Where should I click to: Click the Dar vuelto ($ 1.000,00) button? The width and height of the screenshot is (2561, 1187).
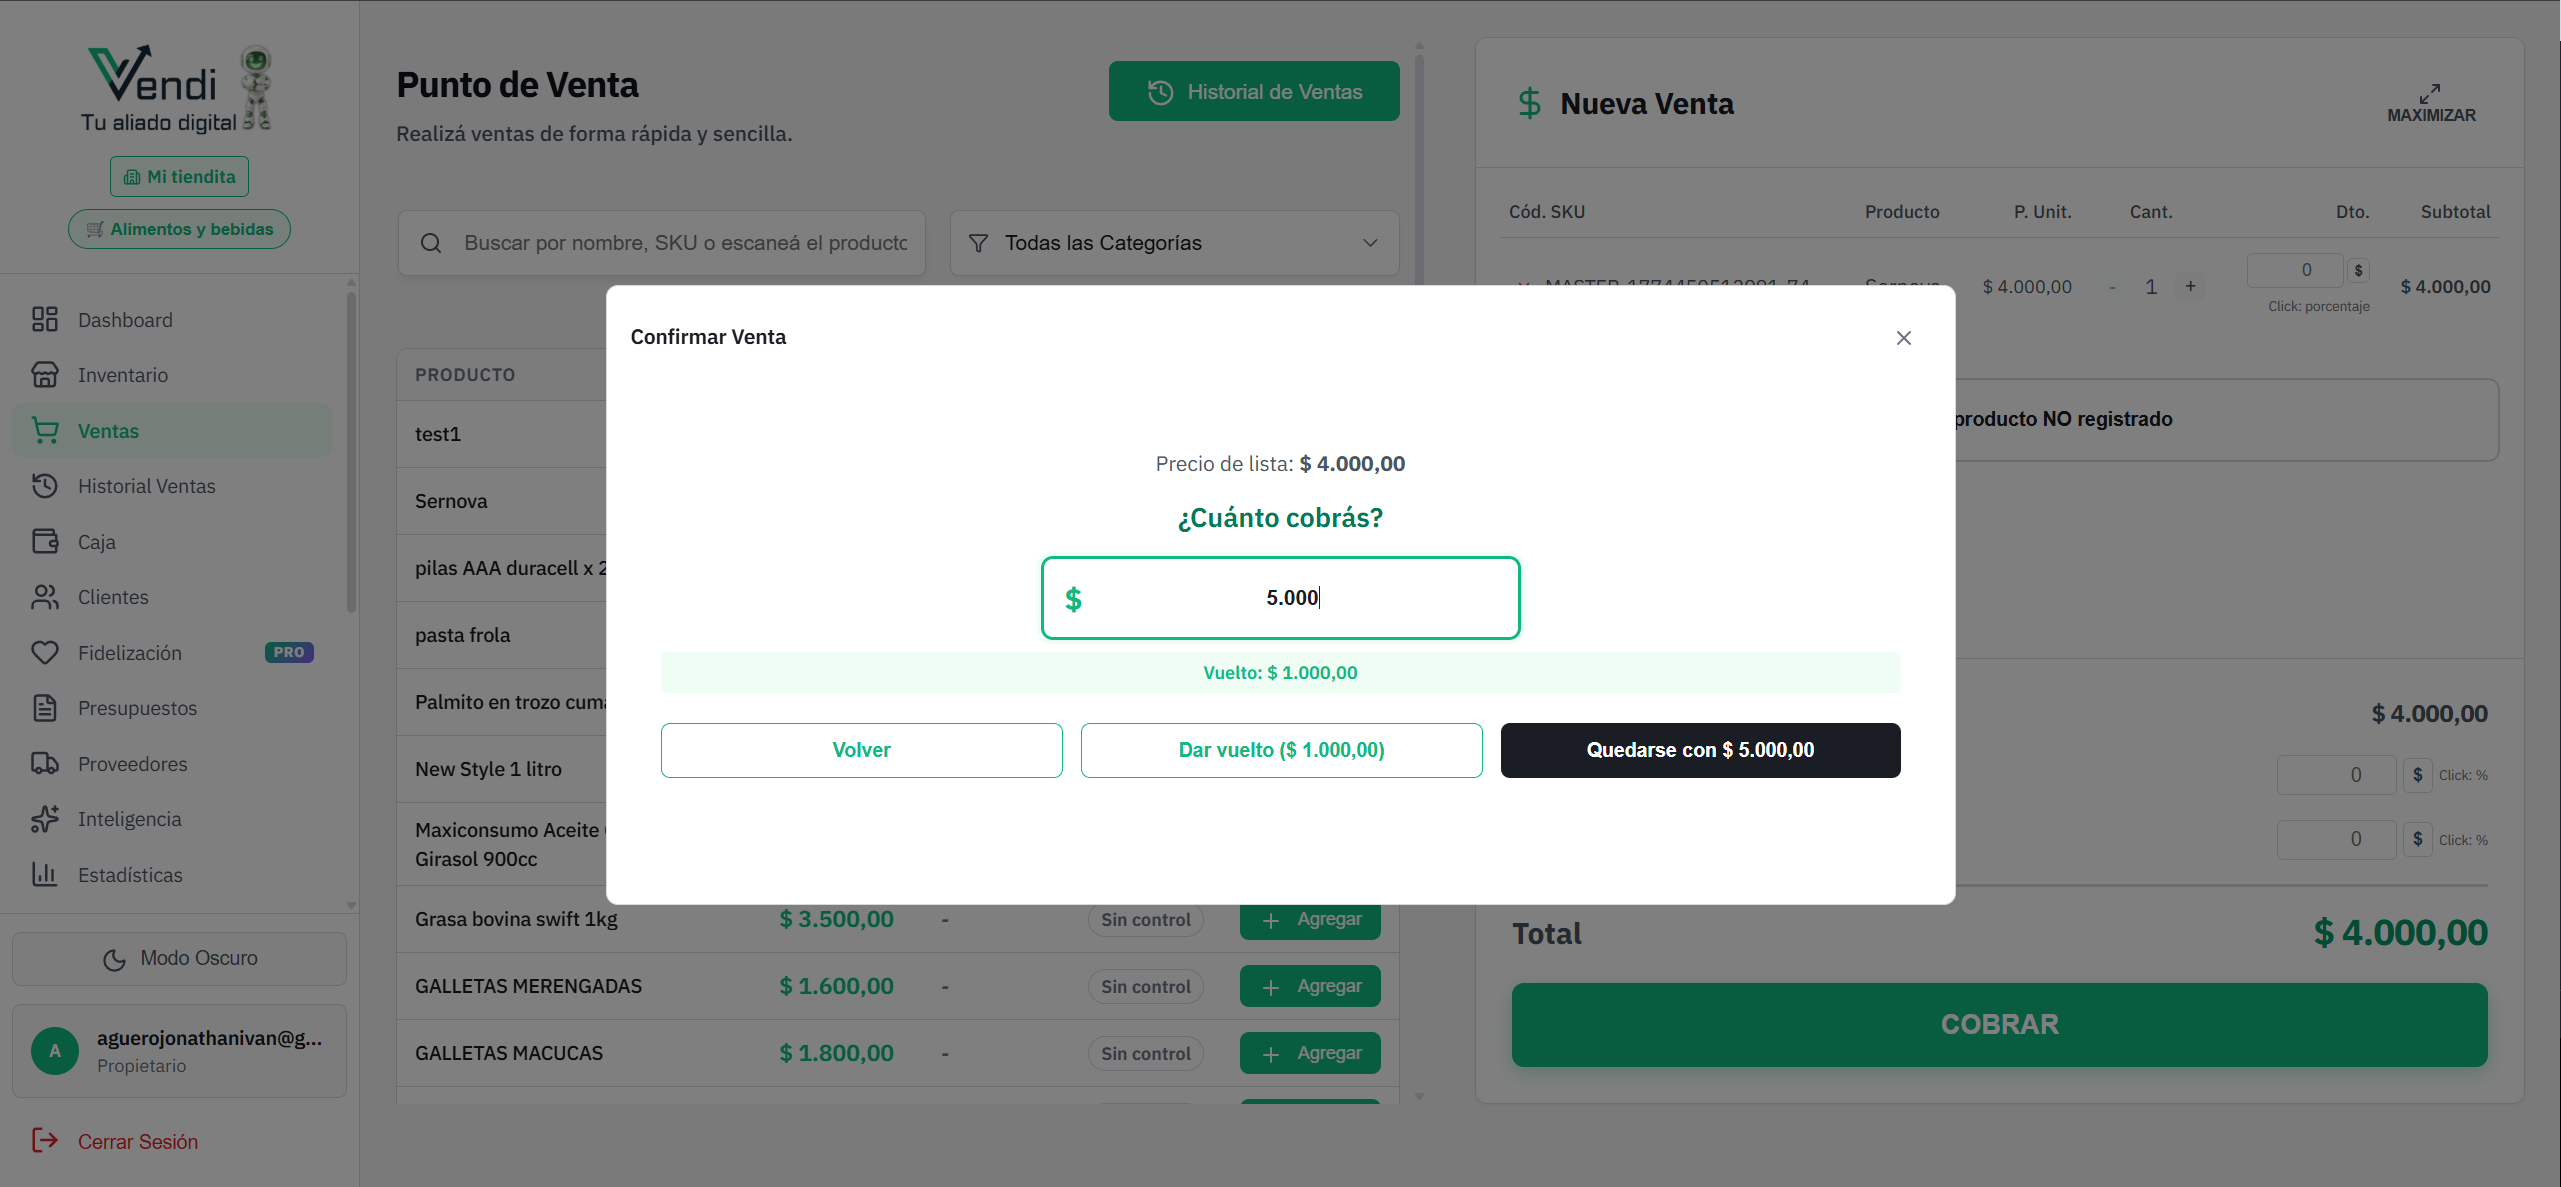point(1281,750)
